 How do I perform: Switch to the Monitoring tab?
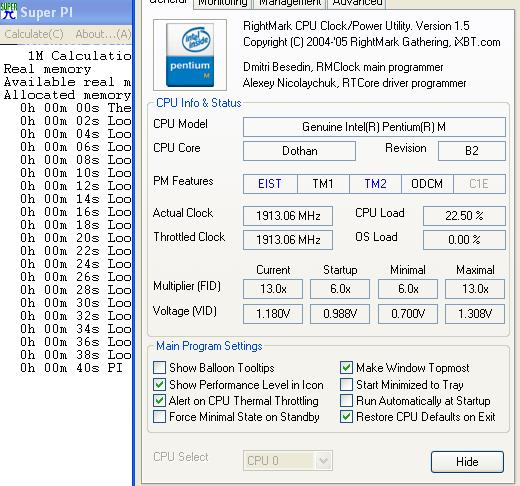pyautogui.click(x=223, y=4)
